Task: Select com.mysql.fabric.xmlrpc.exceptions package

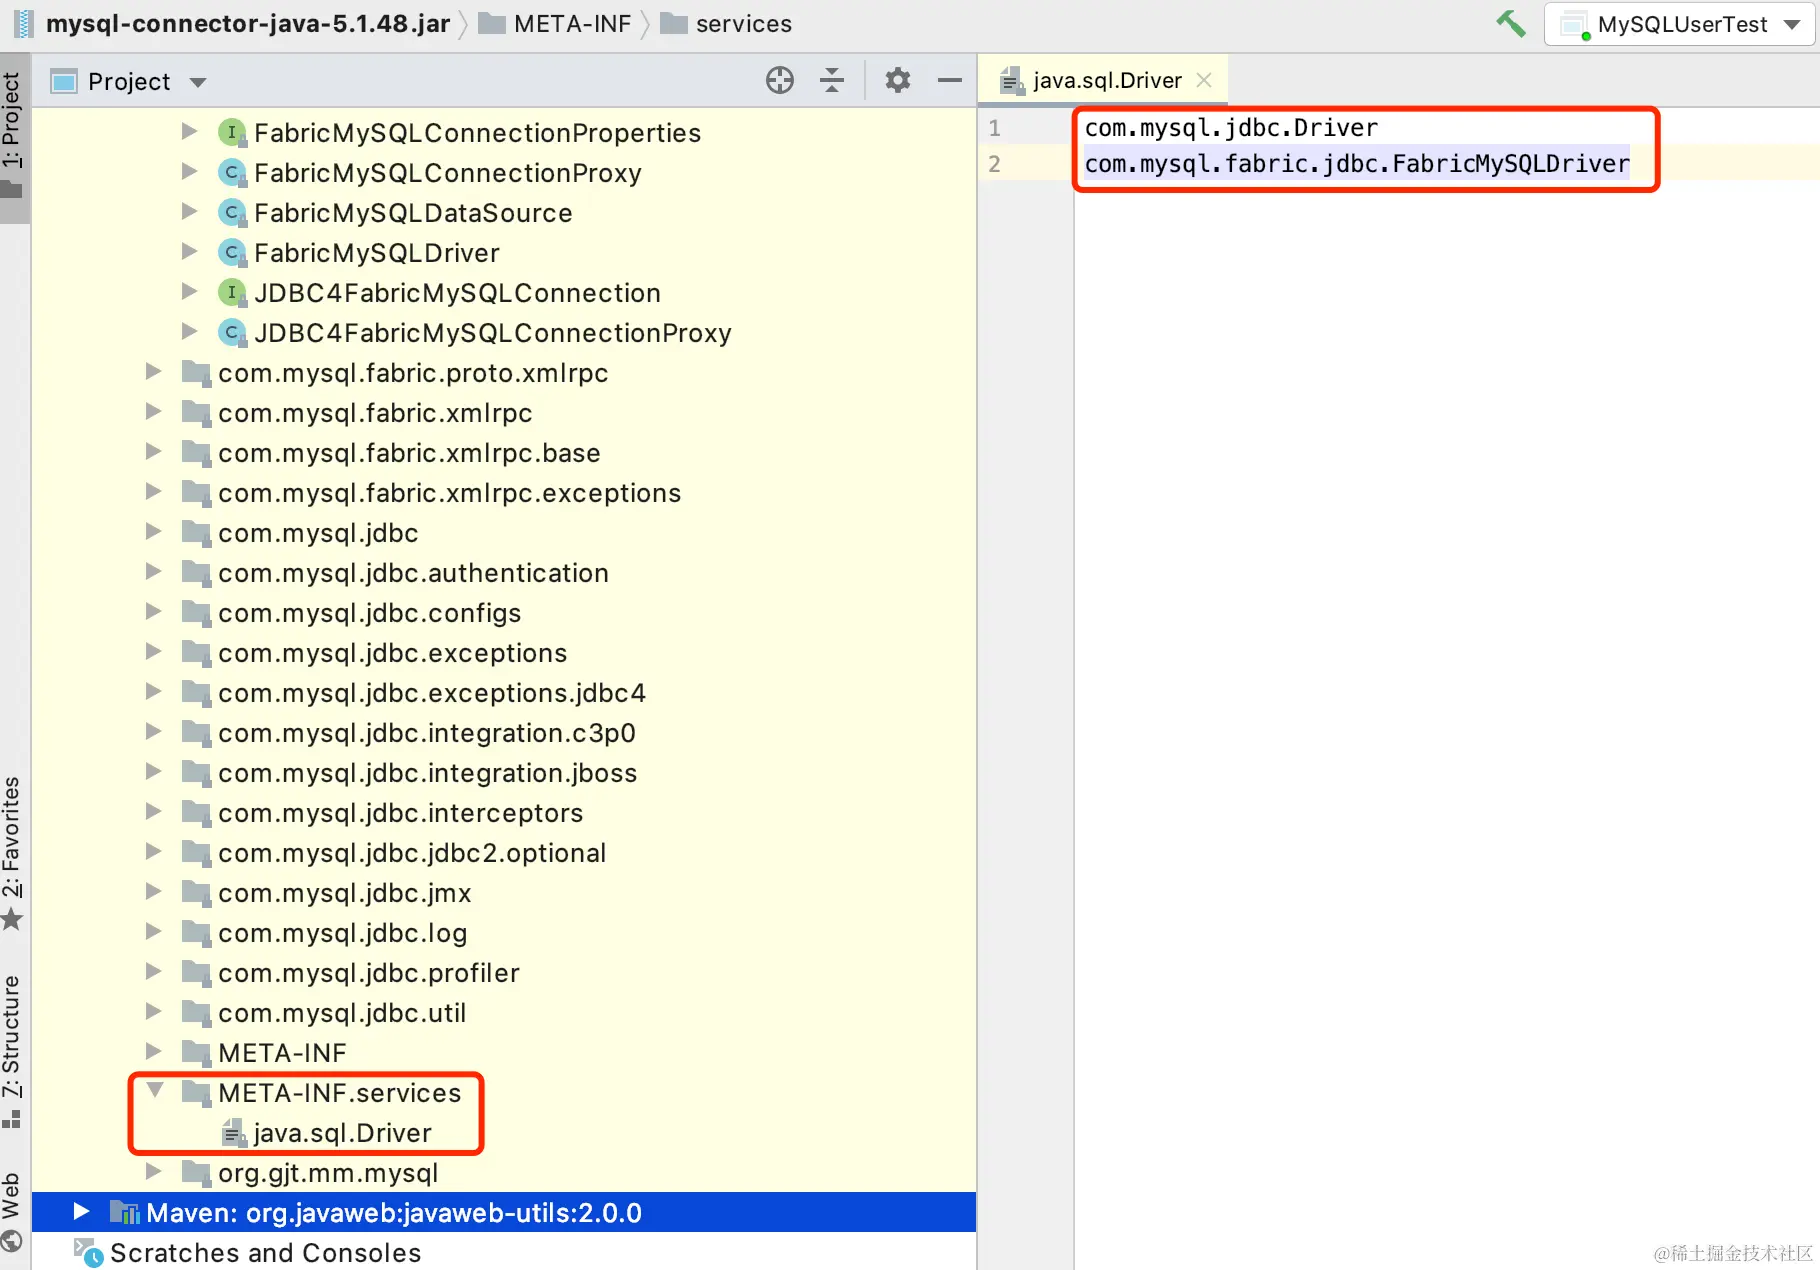Action: coord(449,493)
